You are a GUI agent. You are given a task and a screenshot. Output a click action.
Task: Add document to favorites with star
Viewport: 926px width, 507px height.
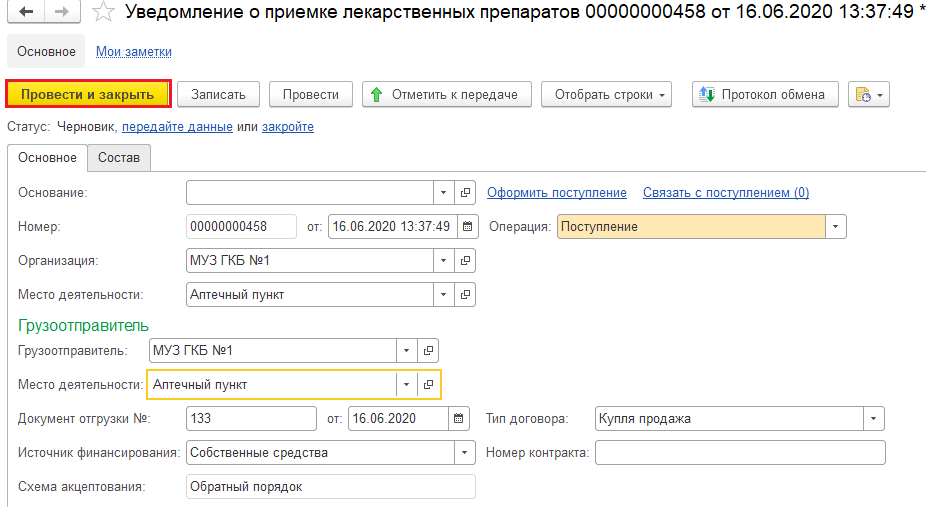click(103, 12)
